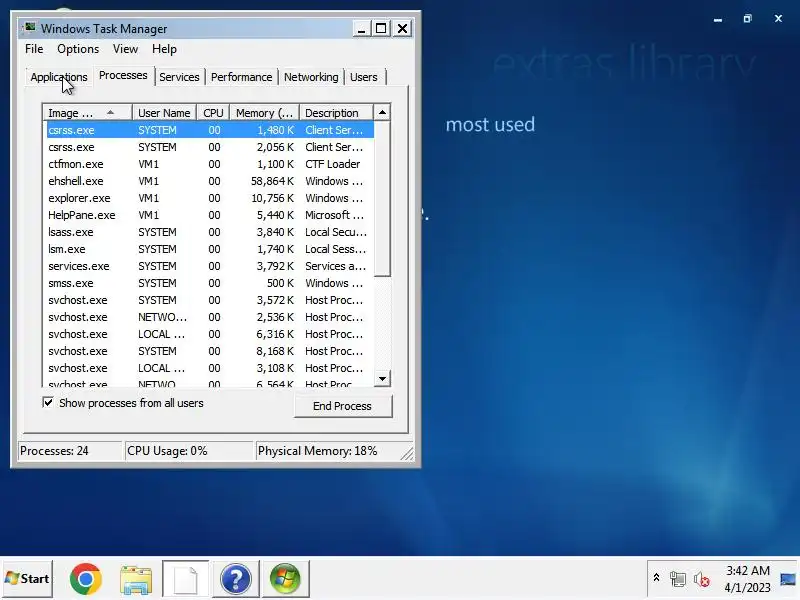Show hidden system tray icons
The width and height of the screenshot is (800, 600).
point(656,578)
